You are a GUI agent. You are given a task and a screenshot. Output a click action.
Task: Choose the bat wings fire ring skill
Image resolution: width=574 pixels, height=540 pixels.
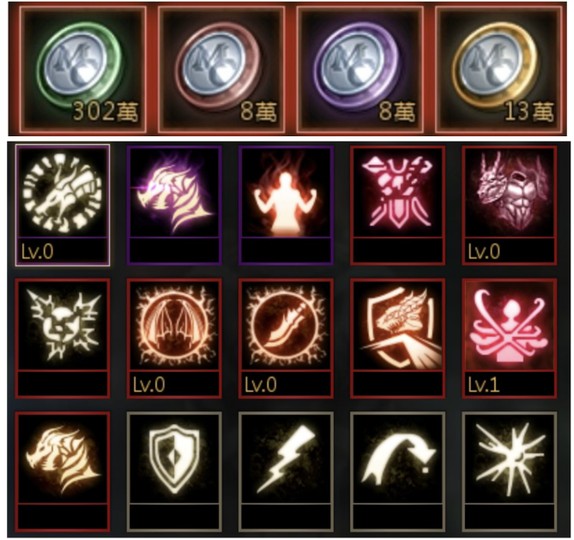pos(174,338)
